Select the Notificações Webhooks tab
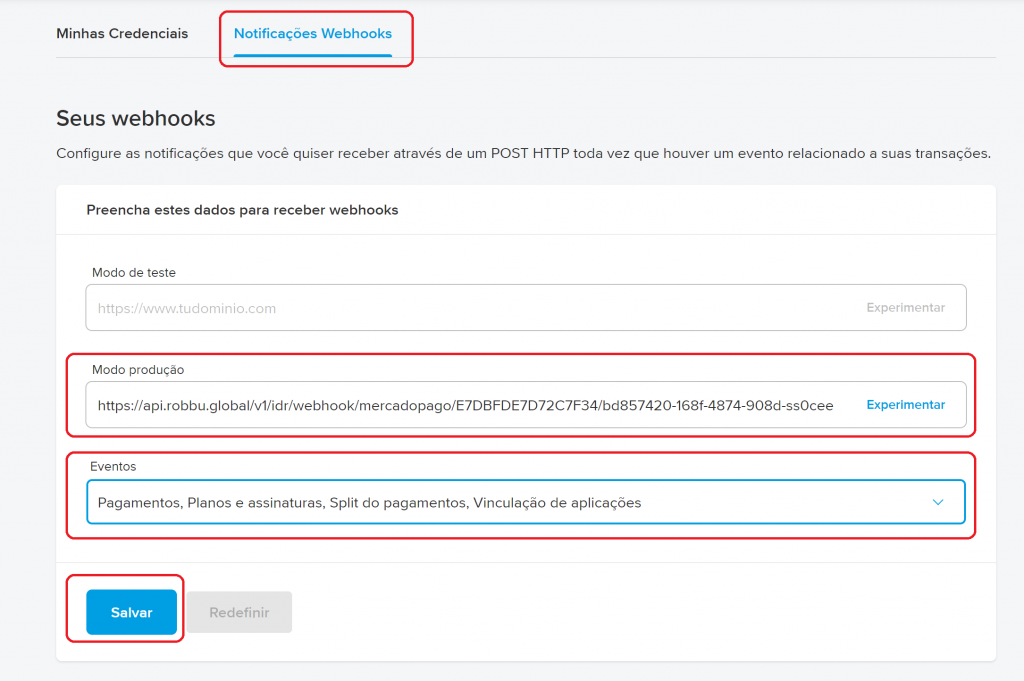This screenshot has width=1024, height=681. coord(313,34)
